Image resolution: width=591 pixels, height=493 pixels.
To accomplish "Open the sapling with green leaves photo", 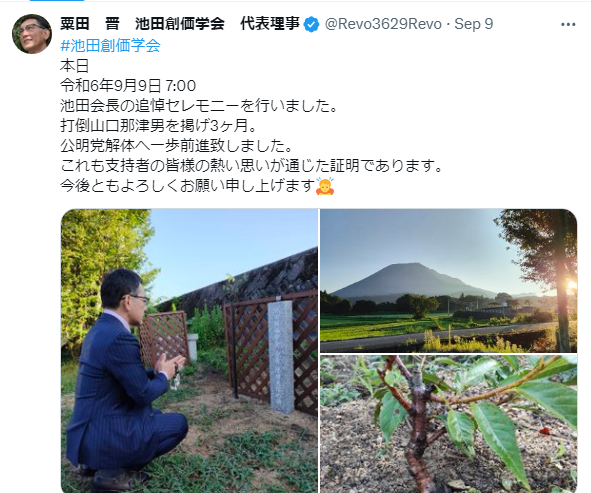I will [x=449, y=424].
